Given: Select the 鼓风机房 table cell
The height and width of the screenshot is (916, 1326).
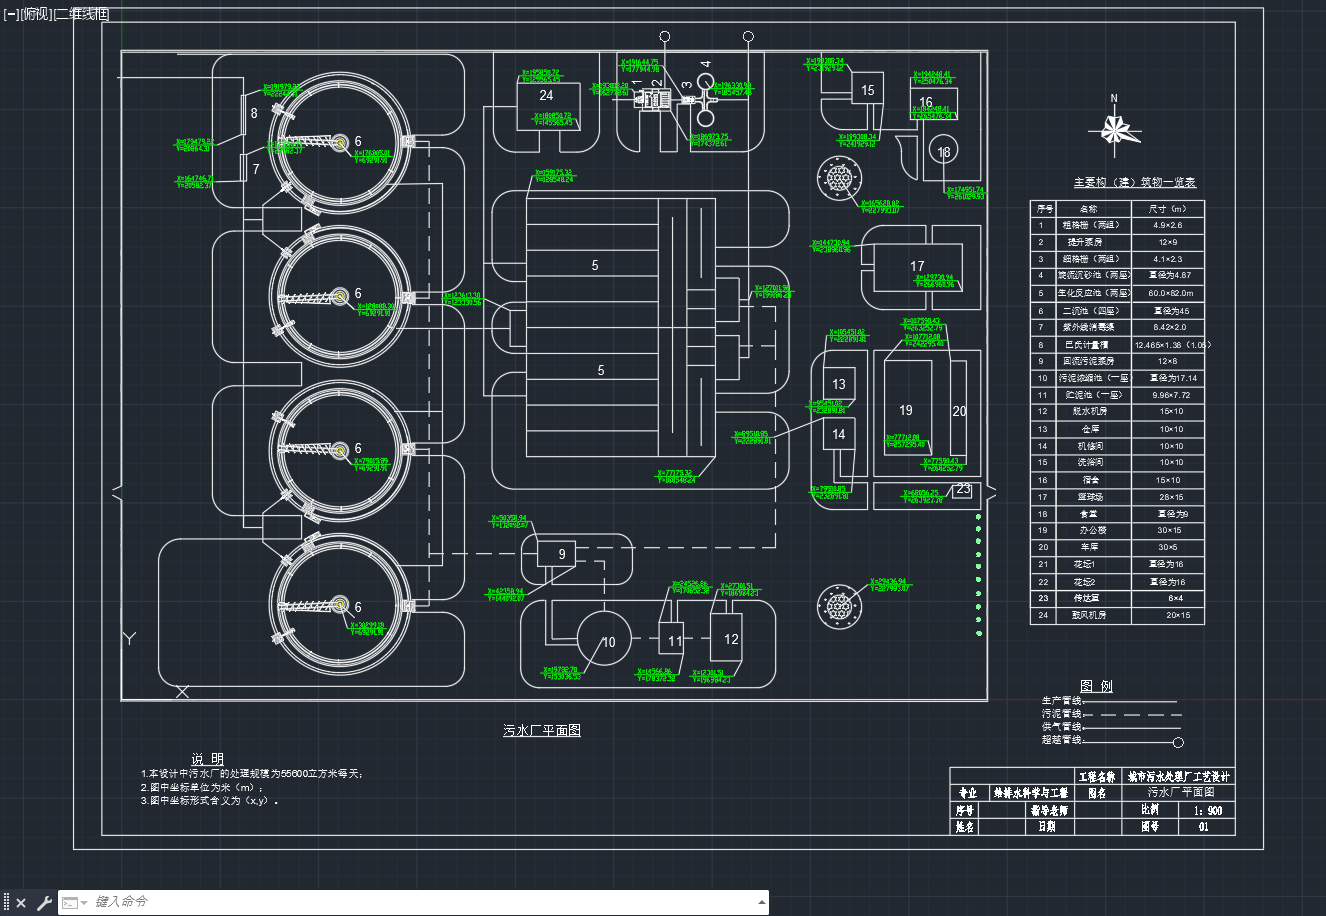Looking at the screenshot, I should [x=1092, y=616].
